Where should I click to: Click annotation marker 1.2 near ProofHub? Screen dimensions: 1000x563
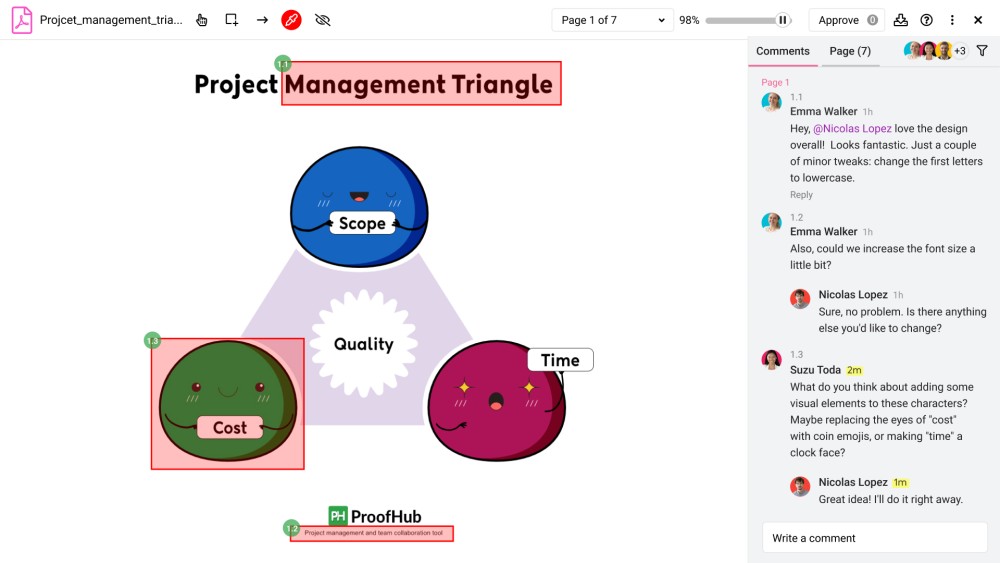(x=291, y=528)
